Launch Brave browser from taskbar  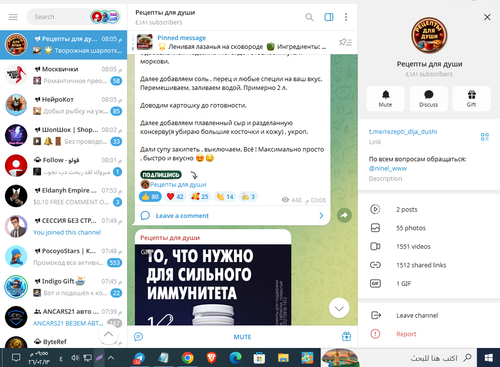pos(212,358)
